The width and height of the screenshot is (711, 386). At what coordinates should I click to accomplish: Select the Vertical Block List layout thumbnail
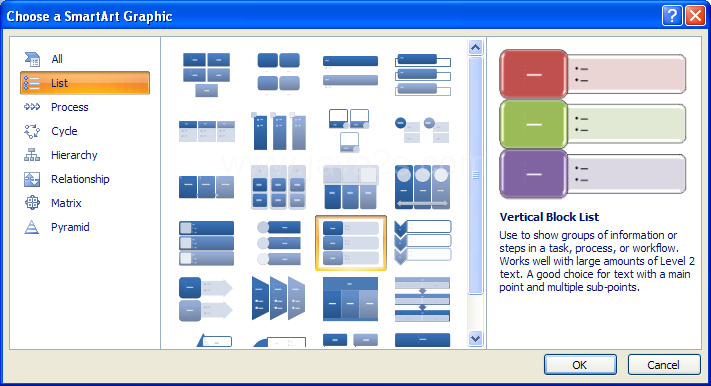(x=351, y=243)
